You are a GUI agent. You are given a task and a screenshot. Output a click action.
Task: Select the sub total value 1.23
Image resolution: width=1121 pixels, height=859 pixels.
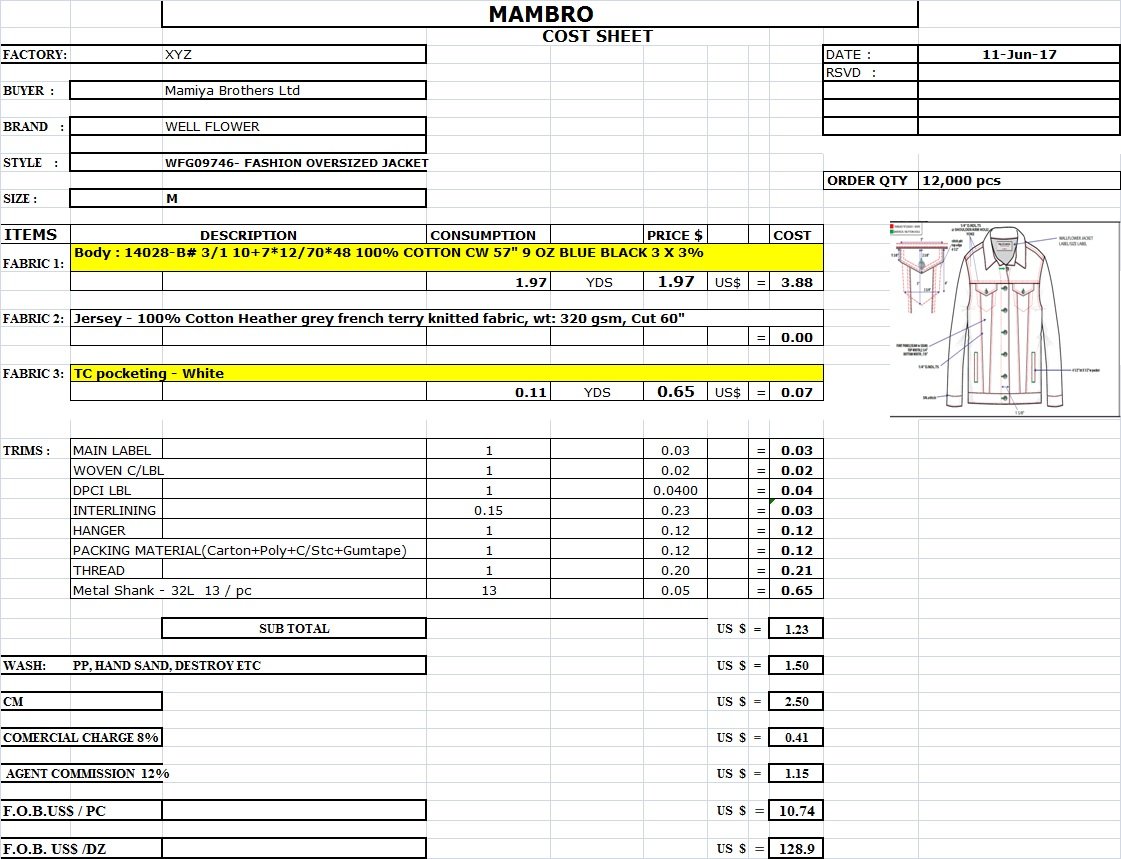796,629
